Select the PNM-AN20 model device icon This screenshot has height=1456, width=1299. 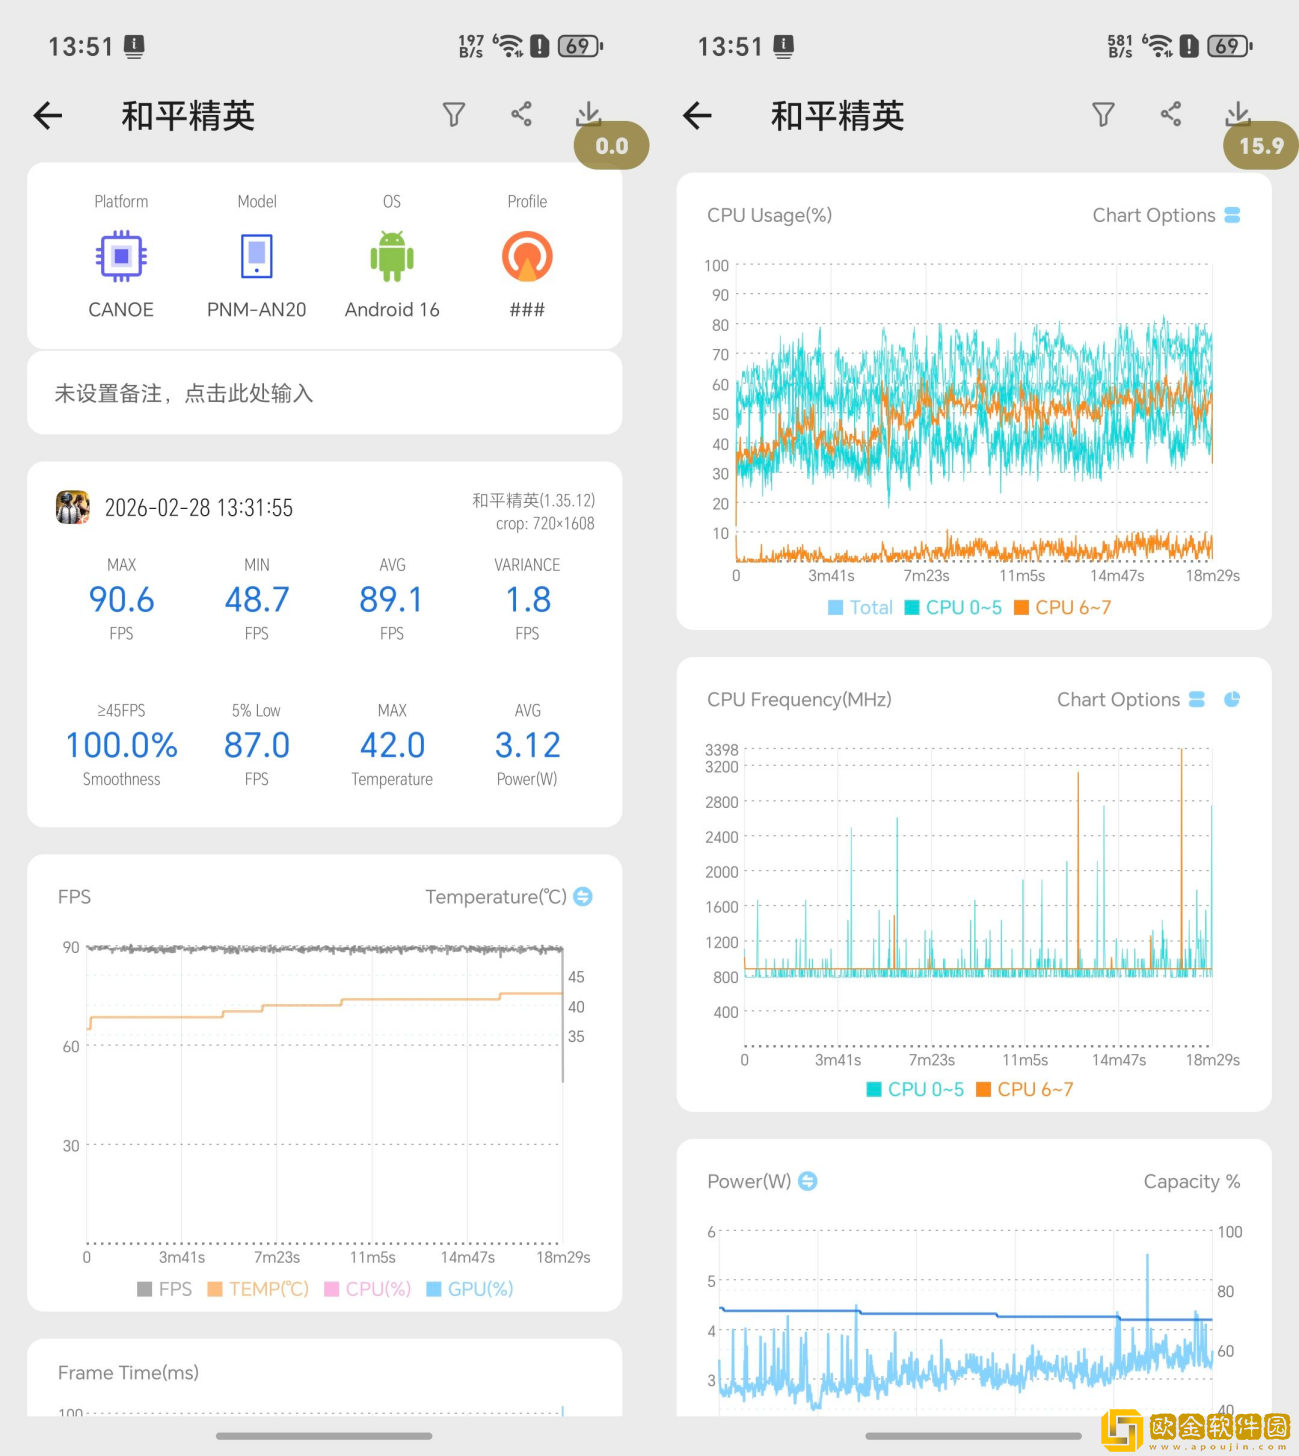click(256, 255)
